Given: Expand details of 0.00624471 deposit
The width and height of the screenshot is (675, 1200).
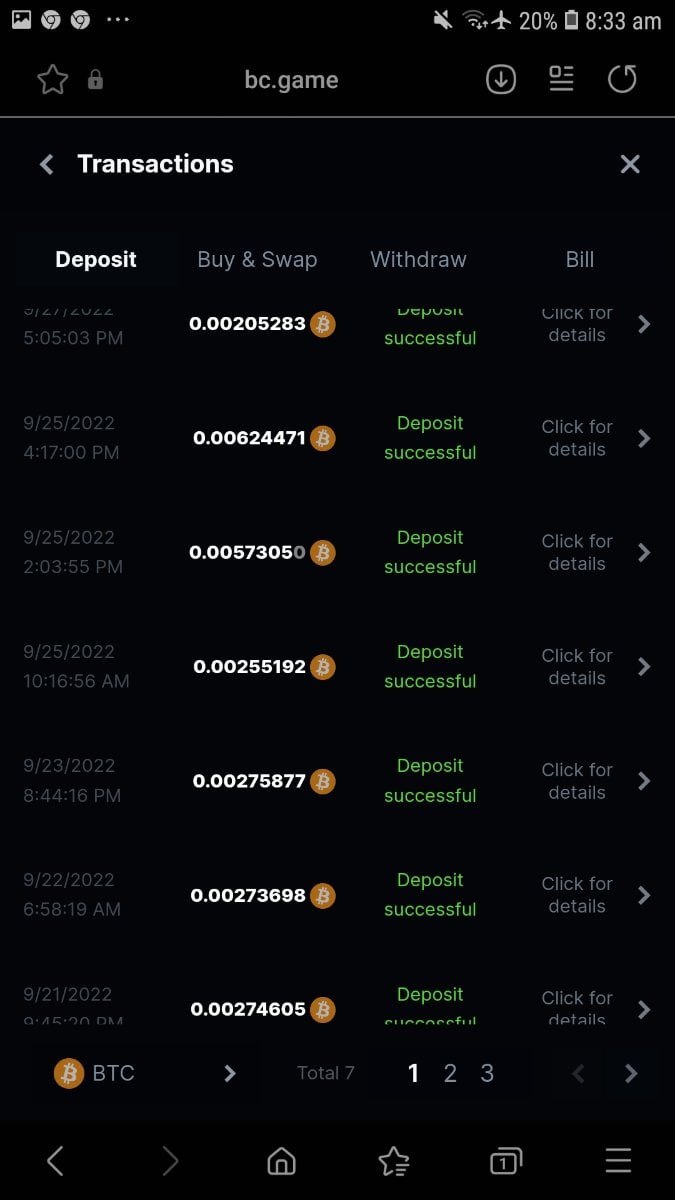Looking at the screenshot, I should [x=644, y=438].
